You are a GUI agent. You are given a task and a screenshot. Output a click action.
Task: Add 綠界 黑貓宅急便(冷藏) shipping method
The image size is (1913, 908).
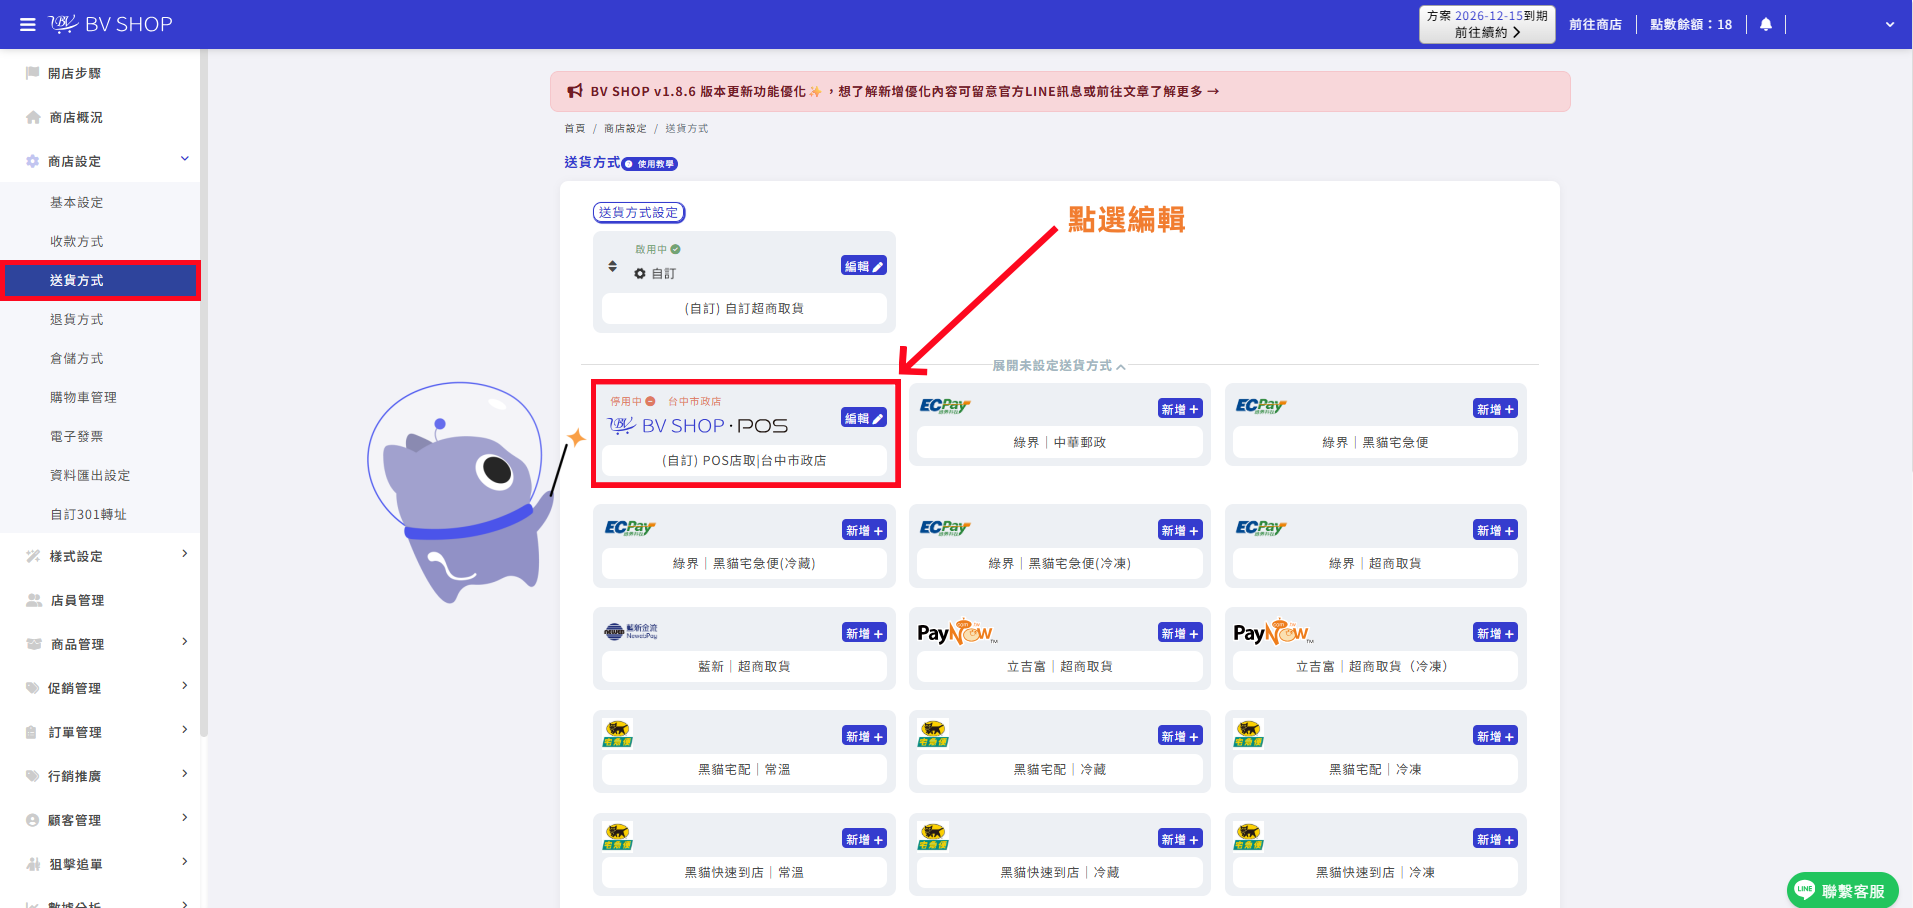coord(864,531)
